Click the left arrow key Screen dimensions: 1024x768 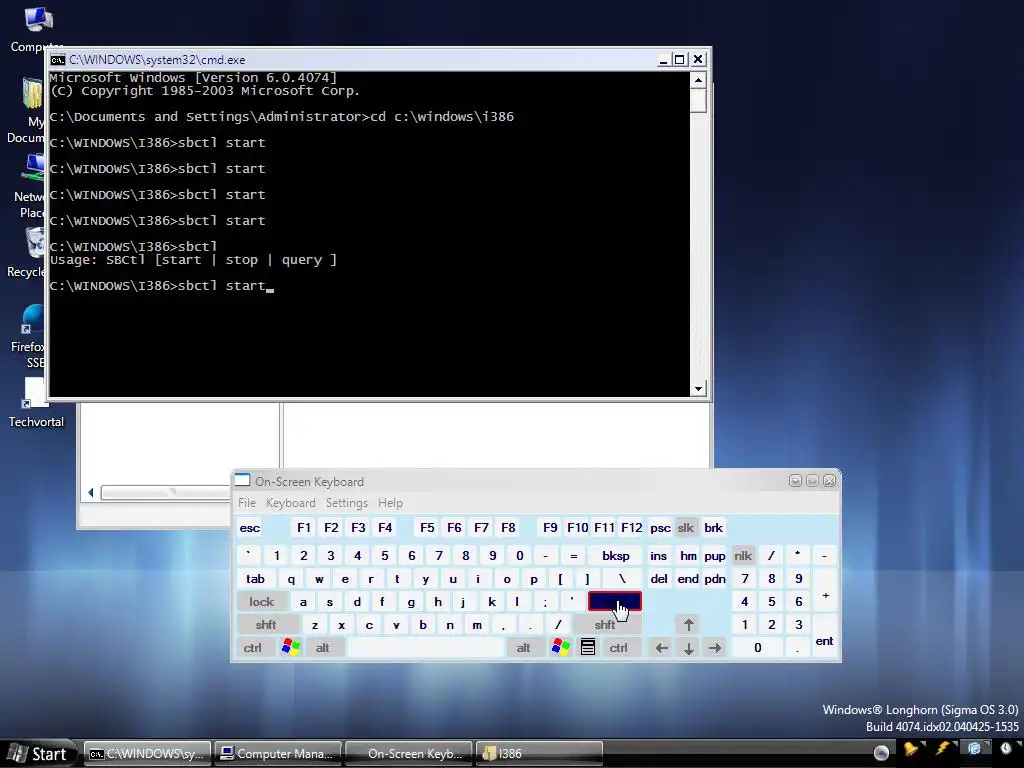(x=662, y=648)
